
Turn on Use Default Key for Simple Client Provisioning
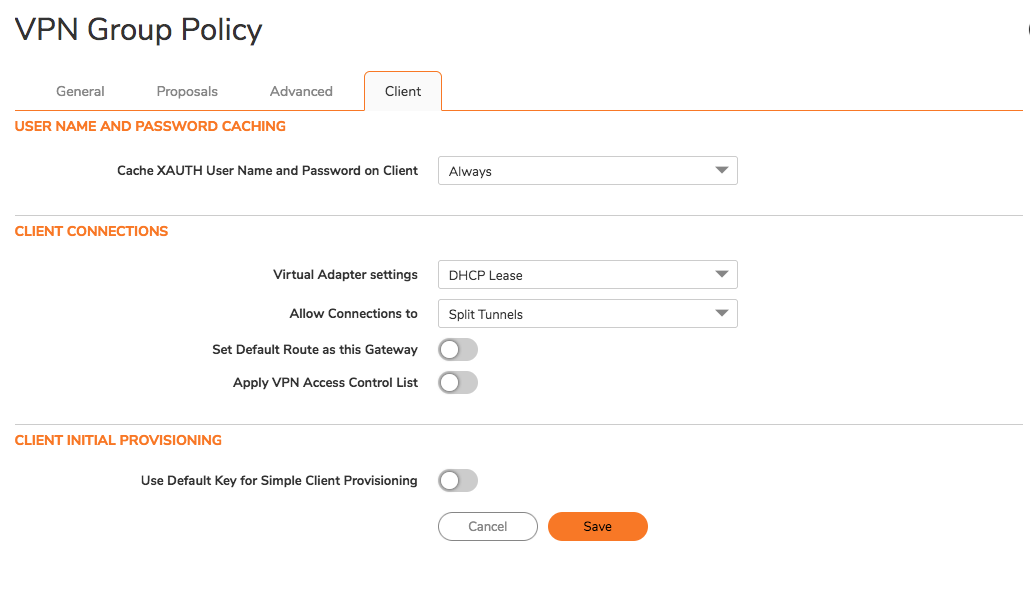pos(457,480)
